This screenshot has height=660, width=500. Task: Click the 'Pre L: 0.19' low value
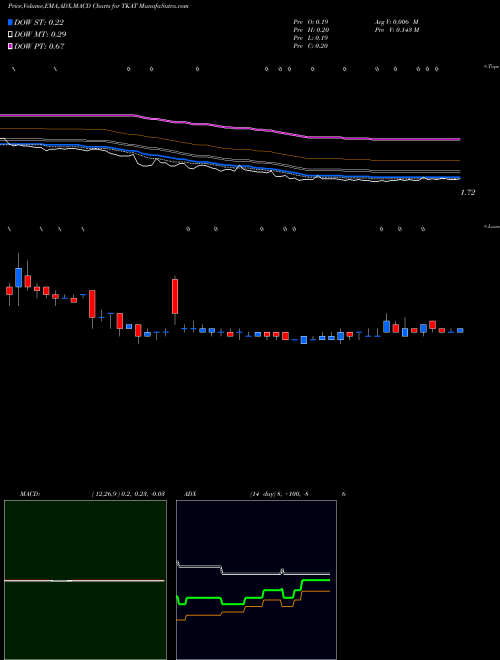click(x=311, y=38)
